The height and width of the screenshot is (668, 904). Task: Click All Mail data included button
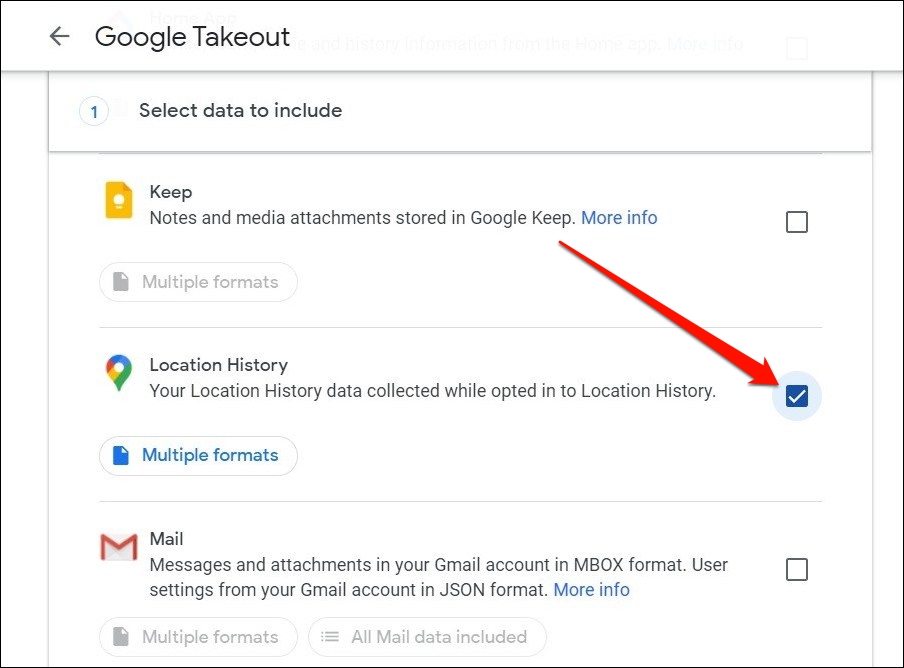coord(427,636)
